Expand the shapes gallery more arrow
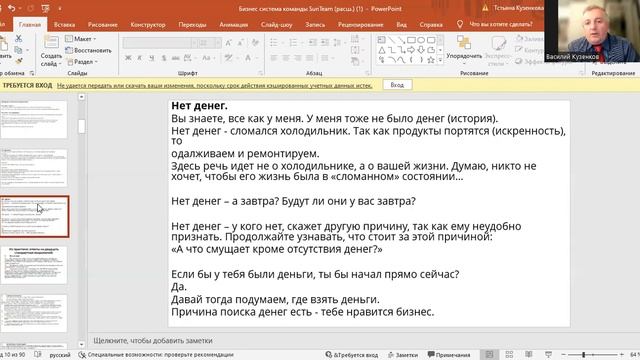The height and width of the screenshot is (360, 640). [x=440, y=60]
